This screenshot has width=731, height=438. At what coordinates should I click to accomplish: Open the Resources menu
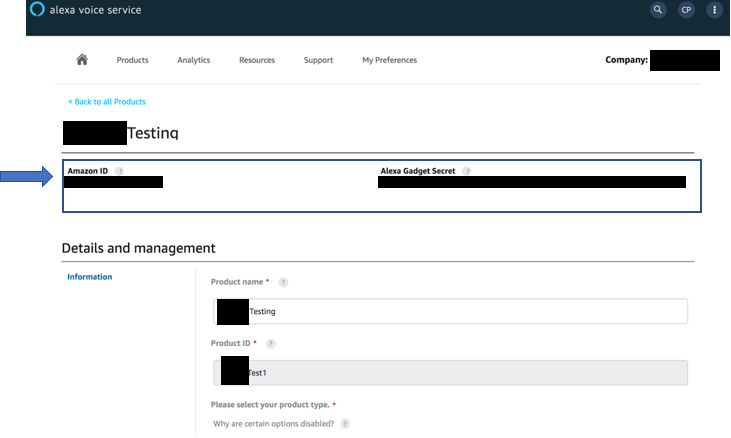coord(257,60)
